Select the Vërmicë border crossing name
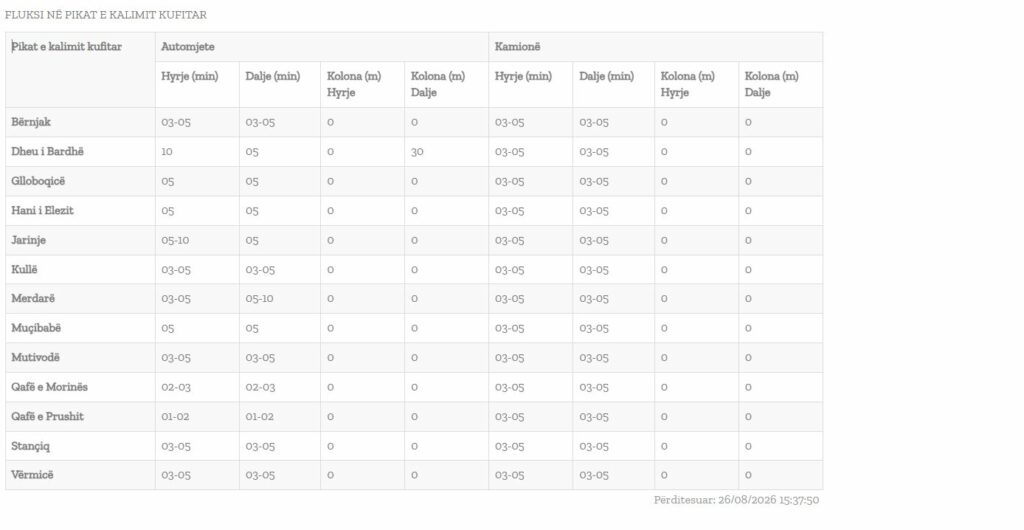The image size is (1024, 530). pos(32,475)
